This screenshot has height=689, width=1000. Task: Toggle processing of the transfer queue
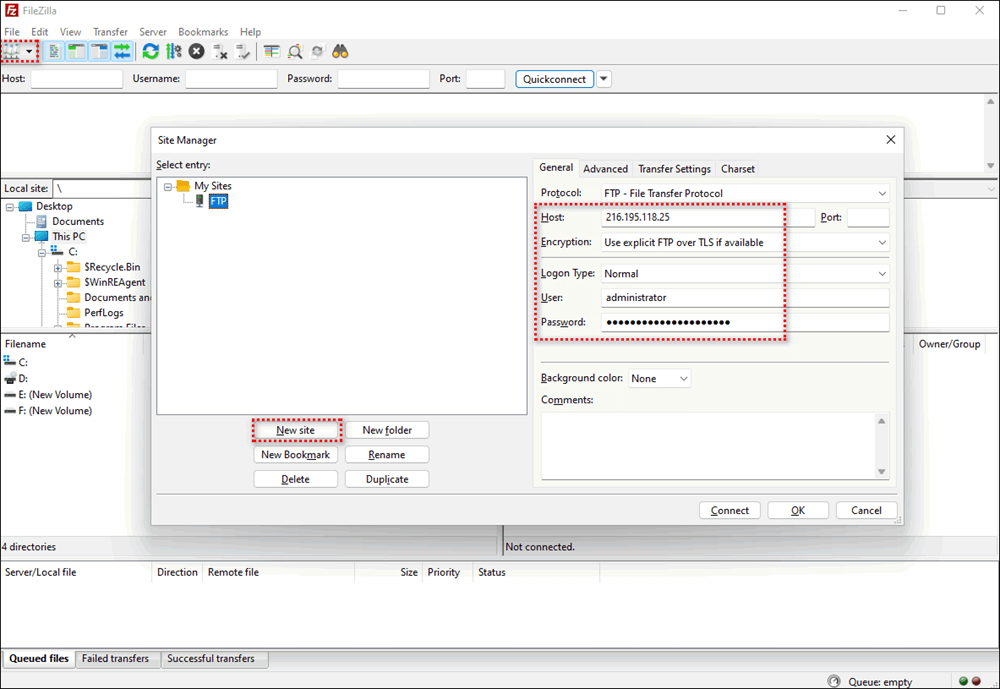[173, 51]
